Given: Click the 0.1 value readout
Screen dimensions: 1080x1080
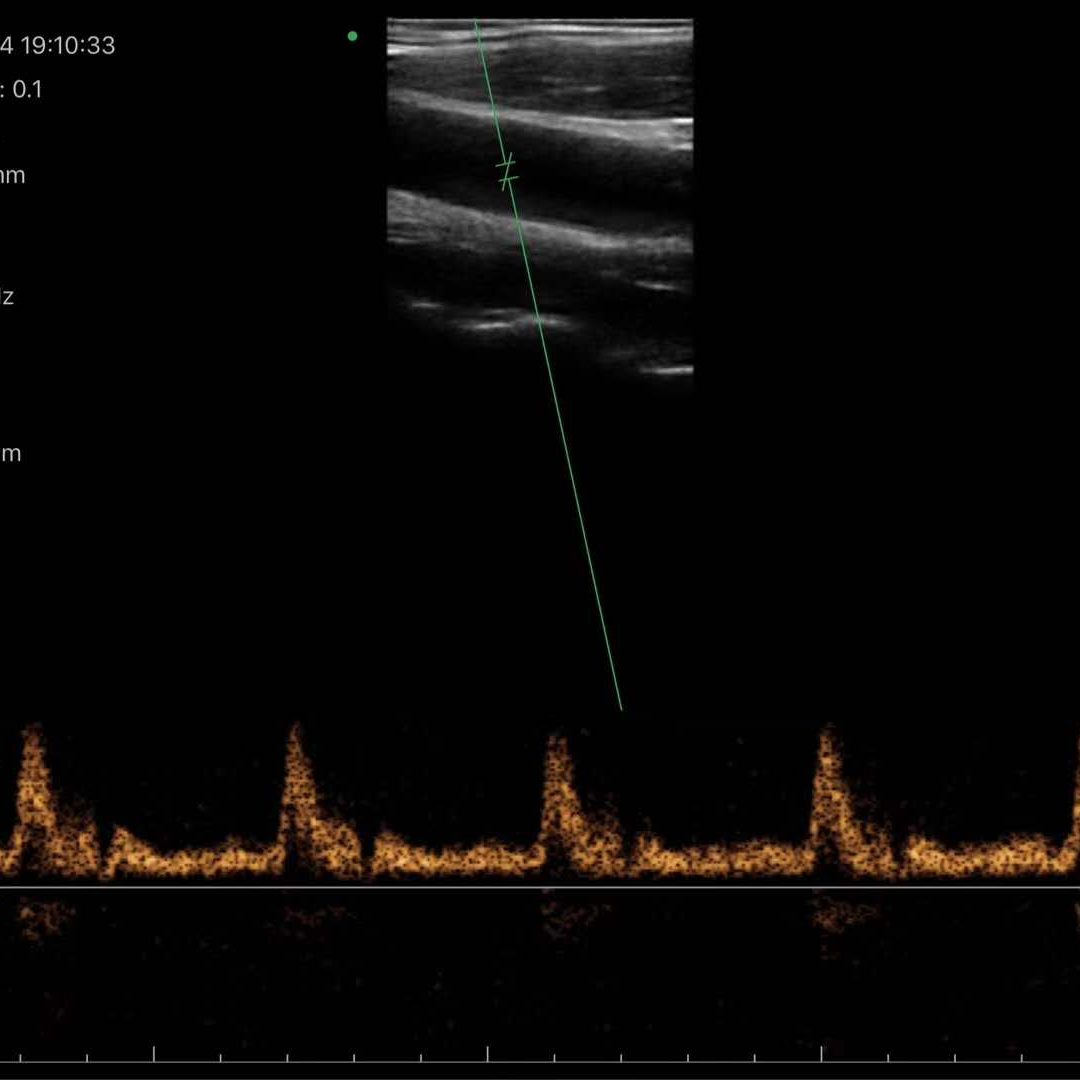Looking at the screenshot, I should (x=28, y=90).
